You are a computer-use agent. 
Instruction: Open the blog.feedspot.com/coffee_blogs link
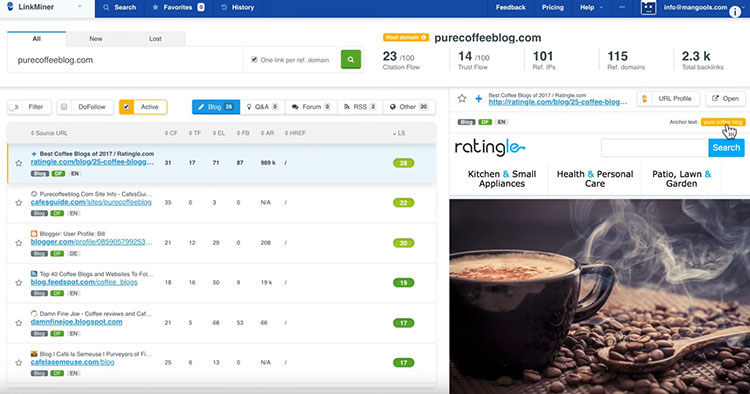[x=84, y=282]
